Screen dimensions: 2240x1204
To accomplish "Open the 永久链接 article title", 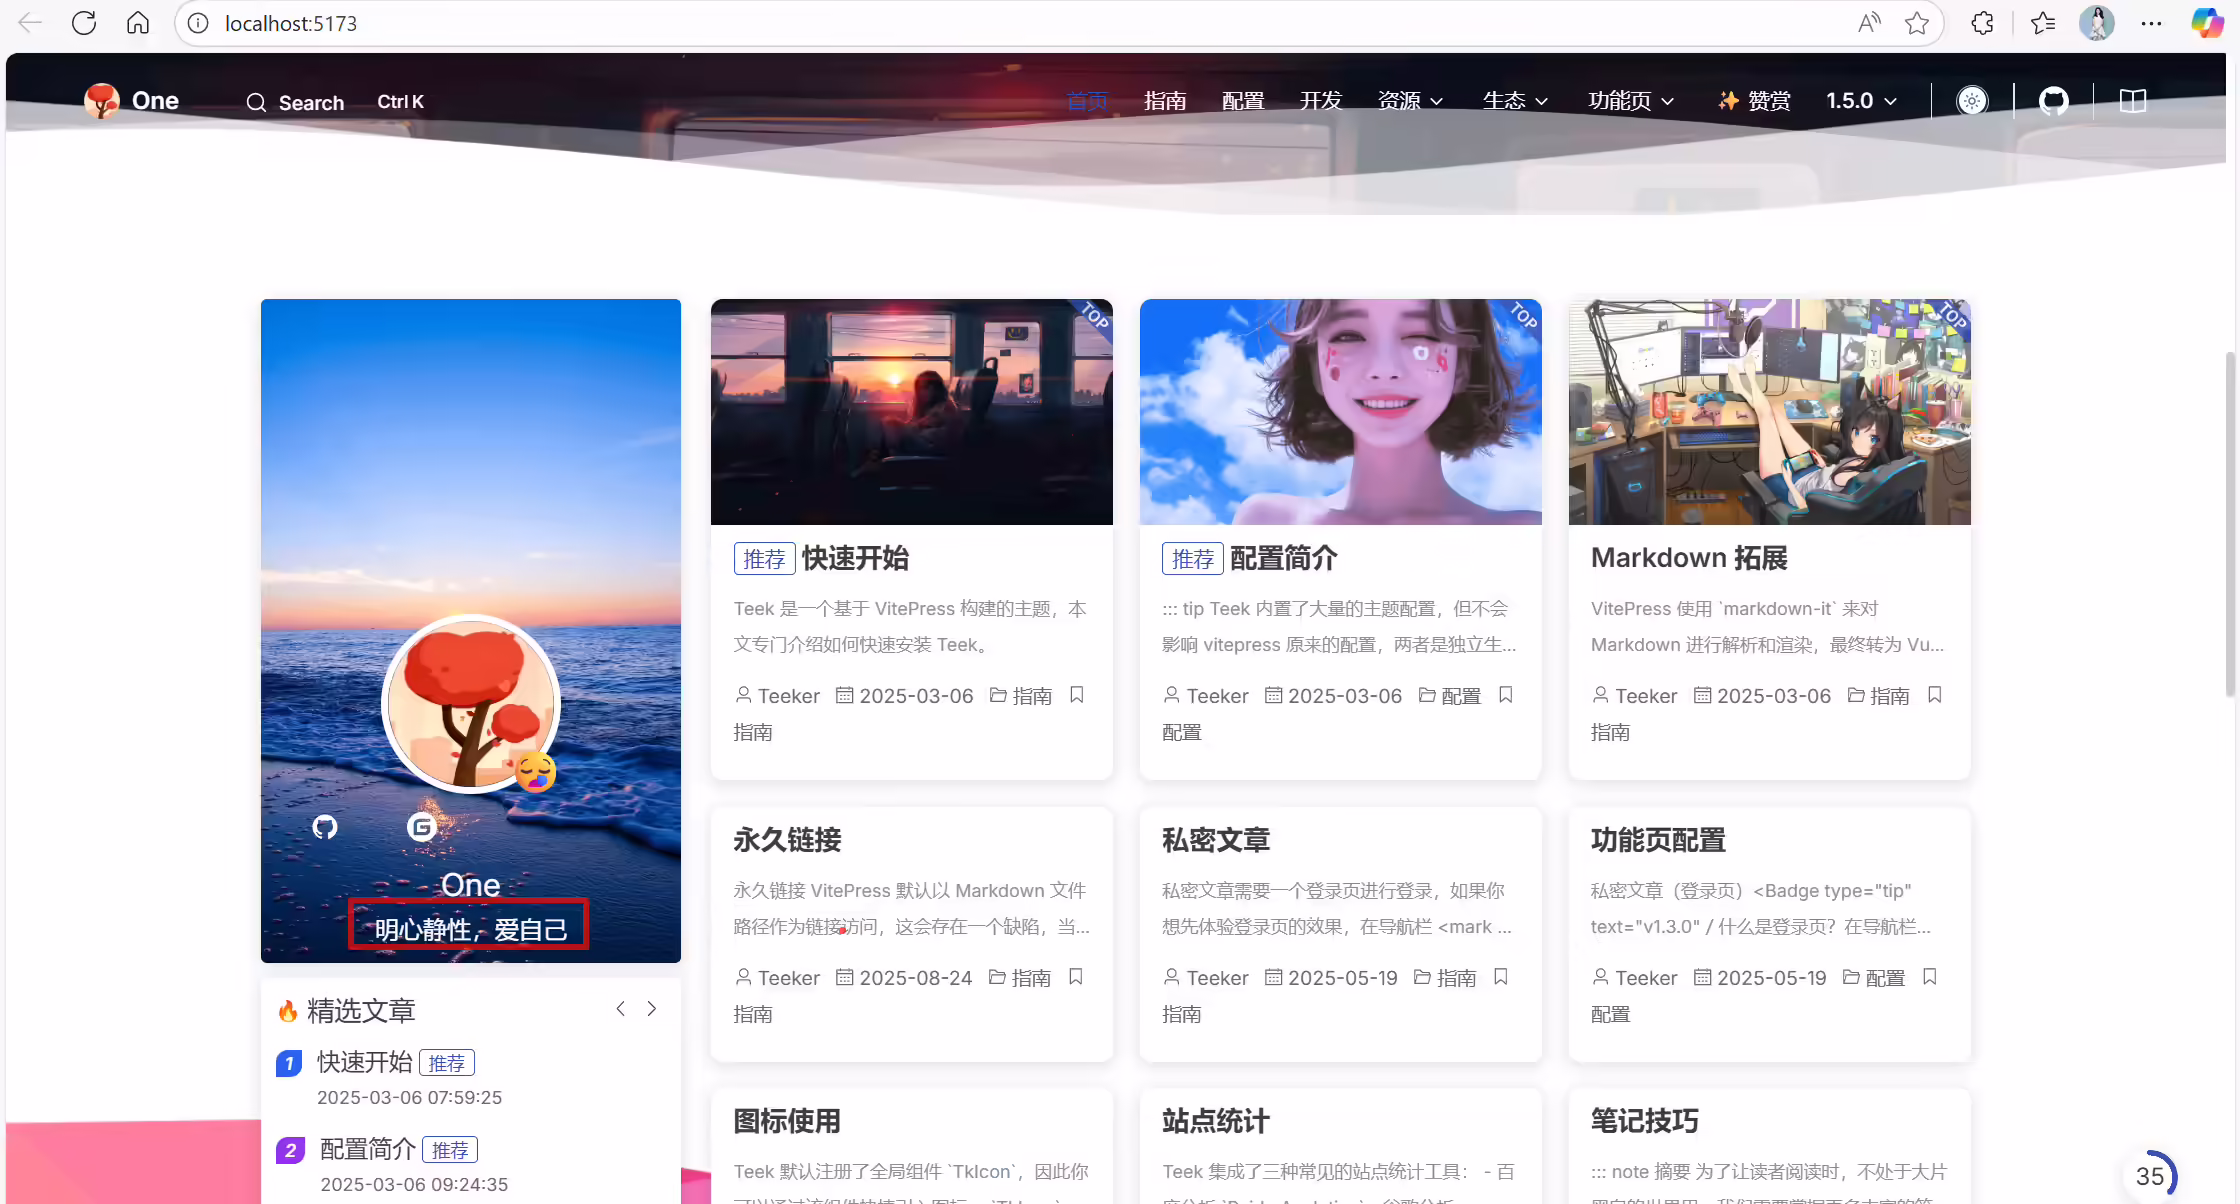I will (787, 840).
